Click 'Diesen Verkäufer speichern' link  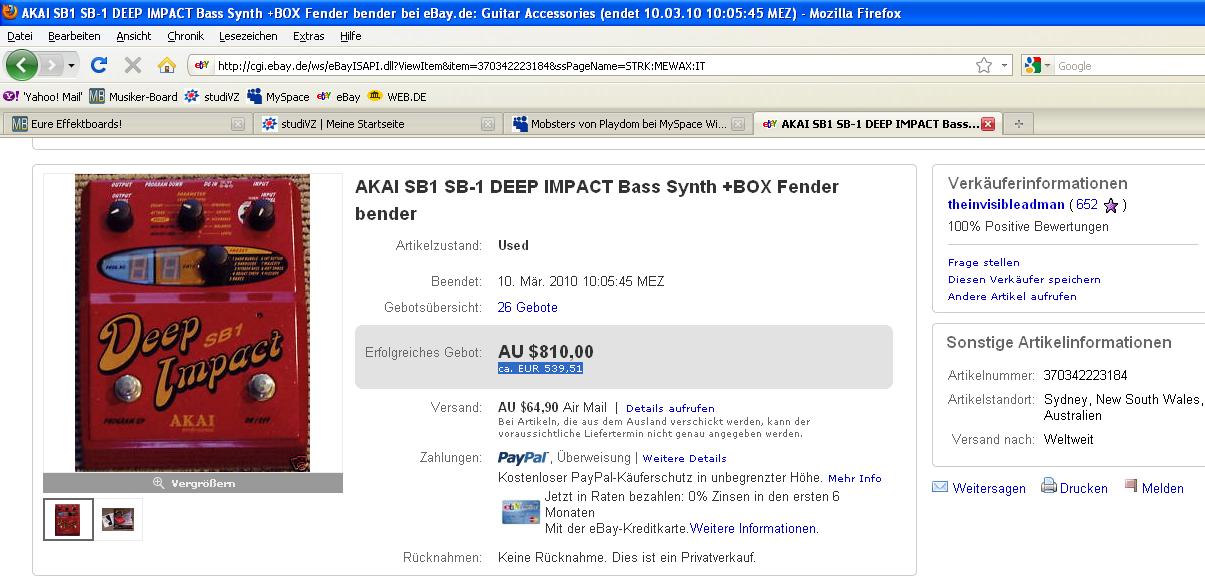[1024, 279]
